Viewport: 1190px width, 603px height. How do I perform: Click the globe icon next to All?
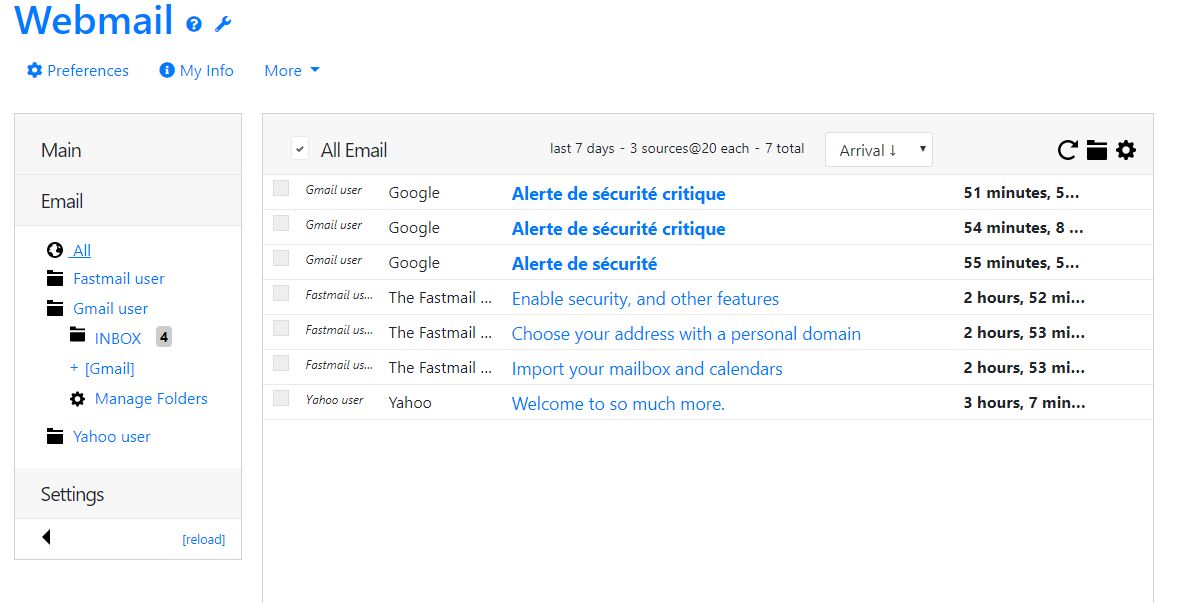click(x=55, y=250)
